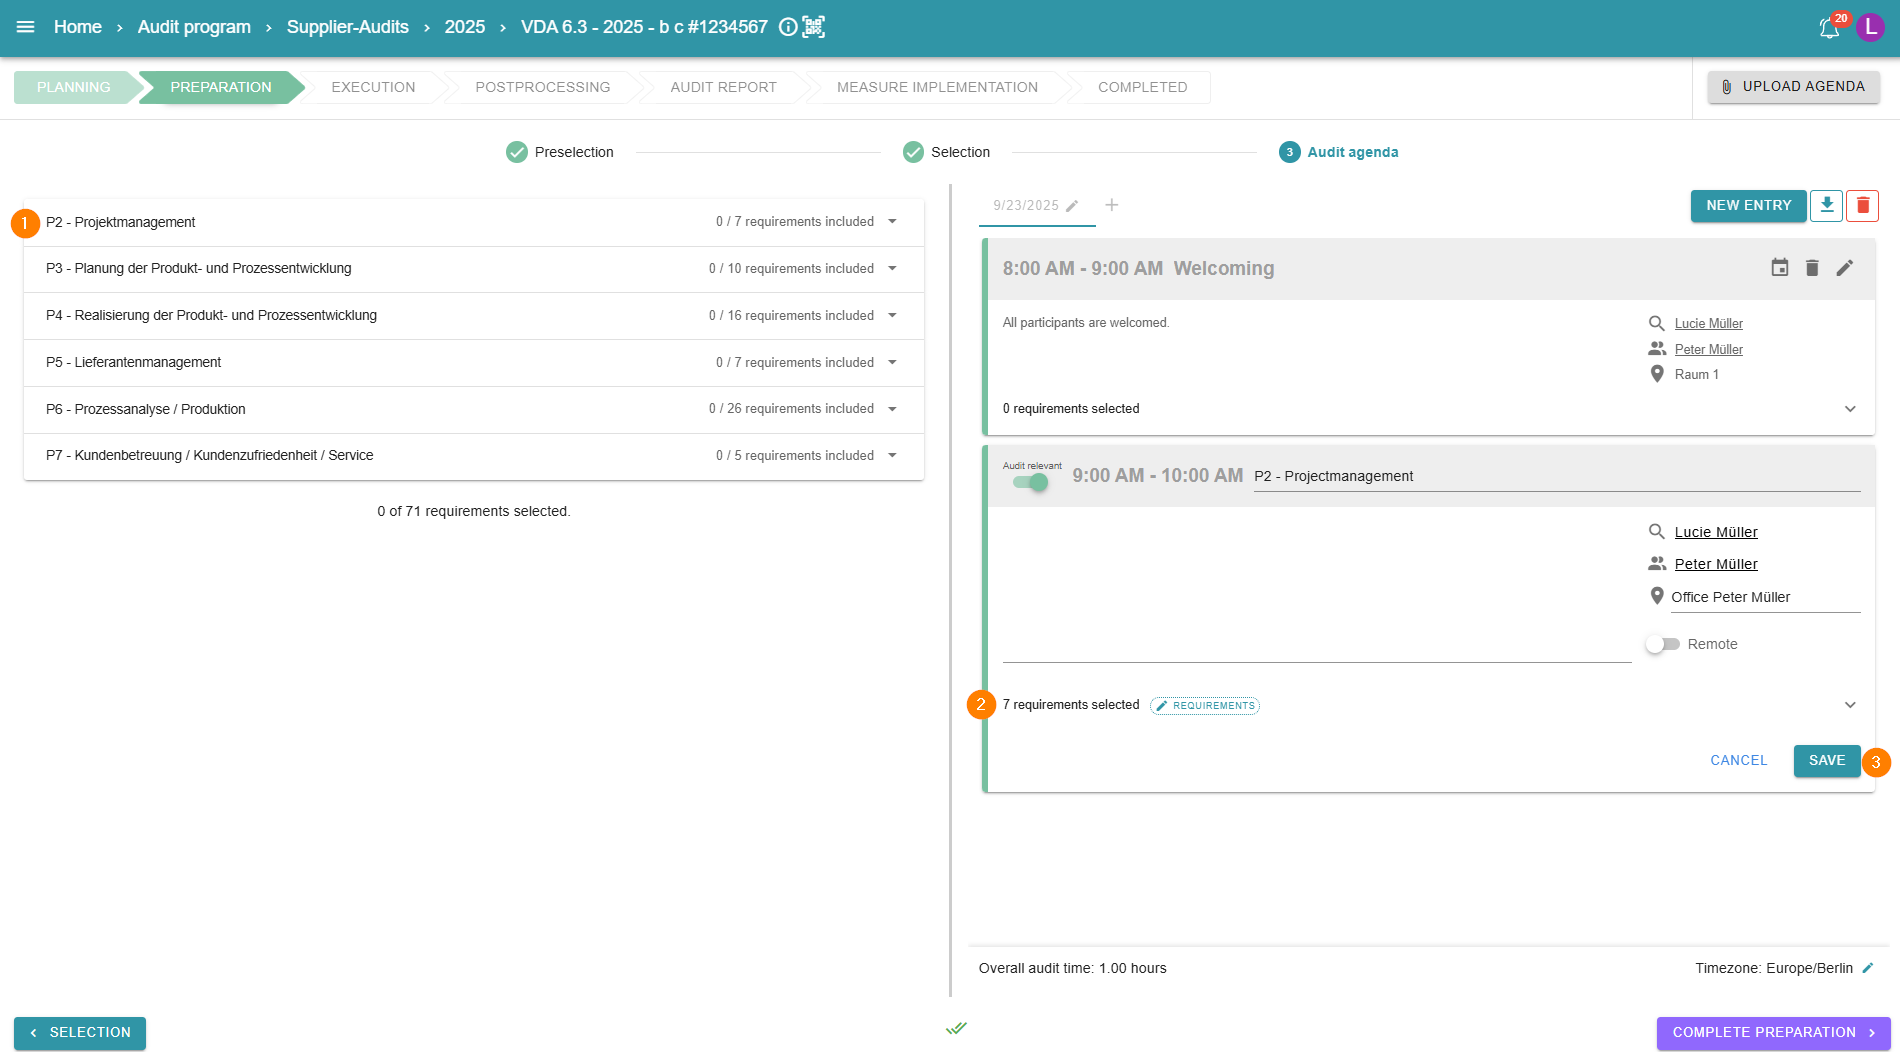The image size is (1900, 1052).
Task: Go to the Audit Report phase
Action: [723, 87]
